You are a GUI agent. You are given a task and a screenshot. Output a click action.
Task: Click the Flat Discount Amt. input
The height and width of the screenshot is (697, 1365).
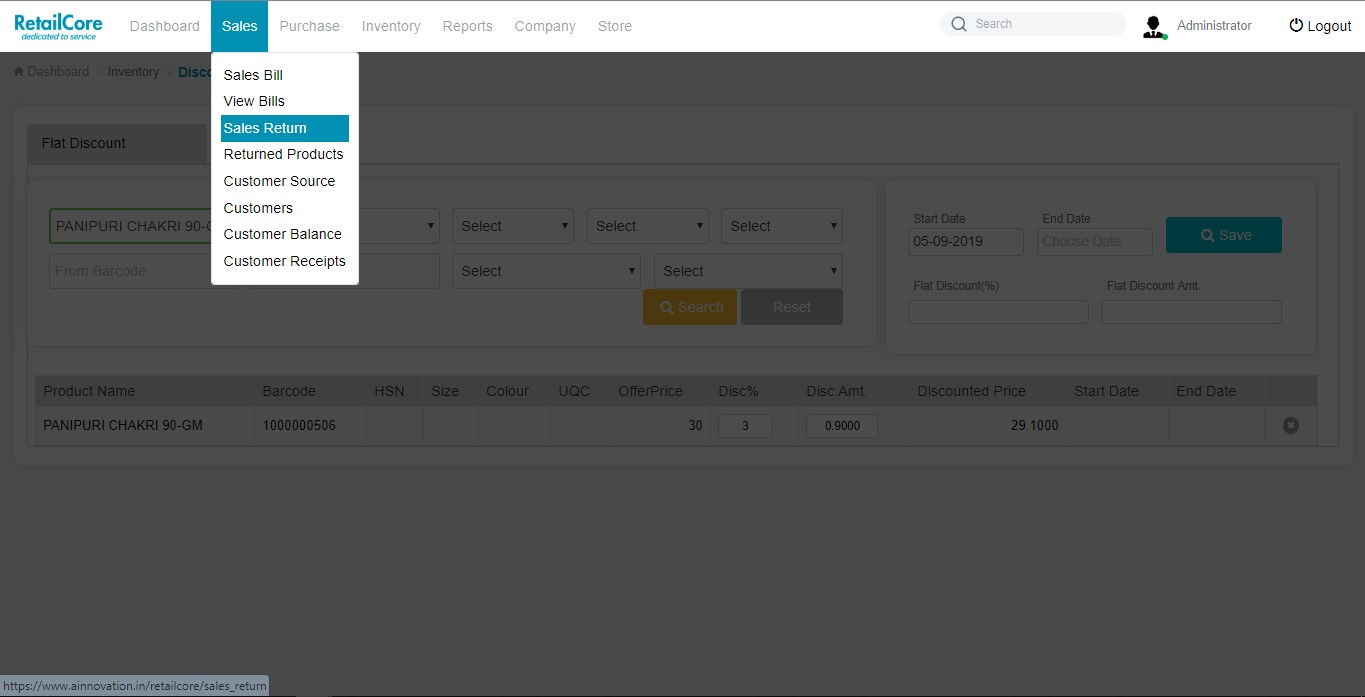1191,312
